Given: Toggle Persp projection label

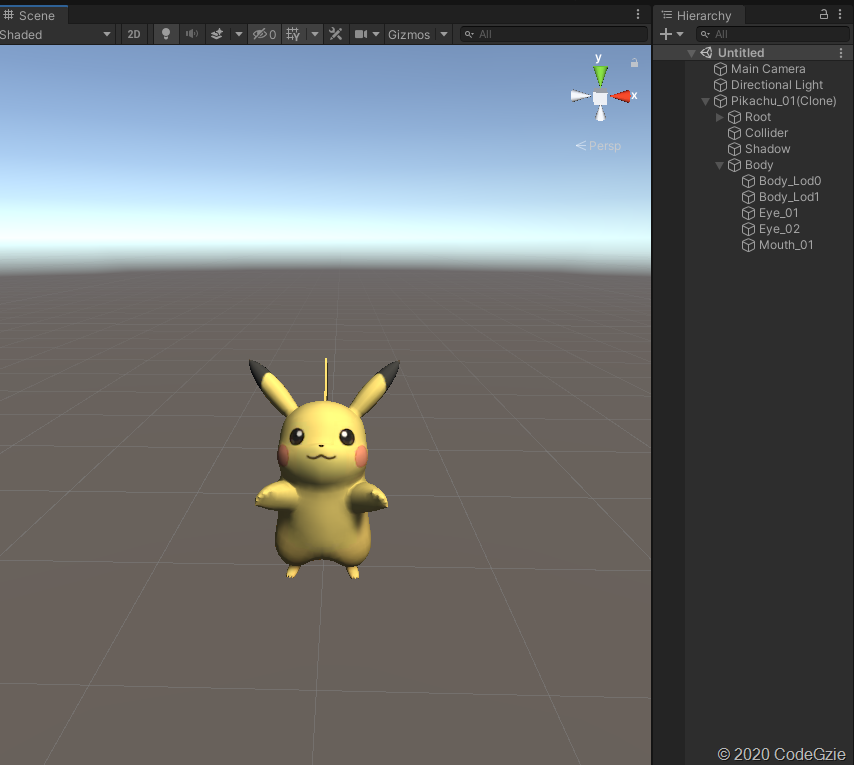Looking at the screenshot, I should (x=598, y=146).
